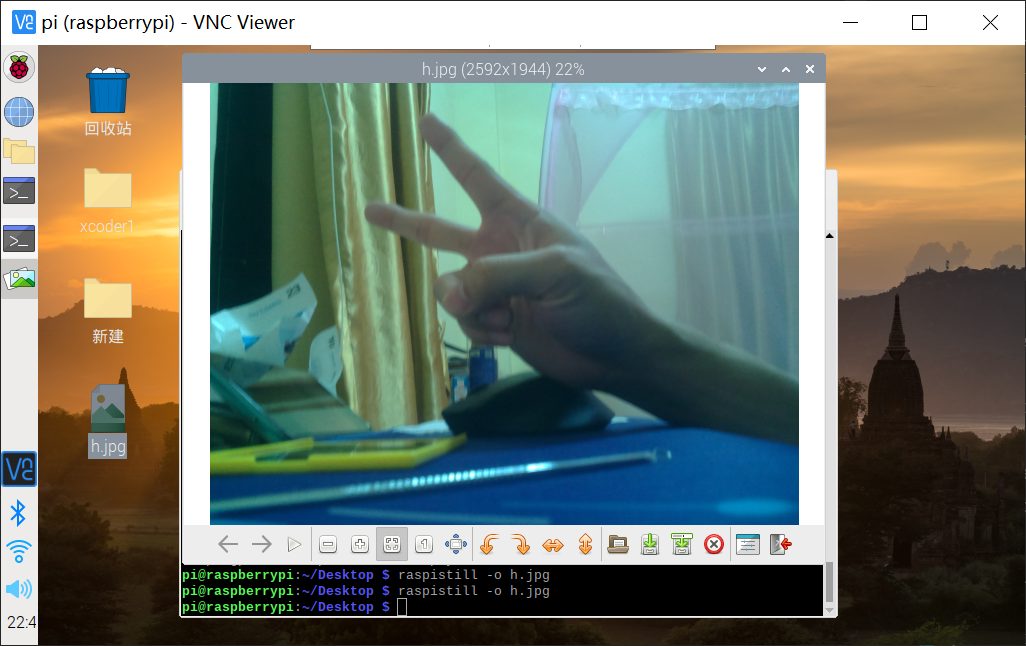Toggle fit image to window

pyautogui.click(x=392, y=544)
